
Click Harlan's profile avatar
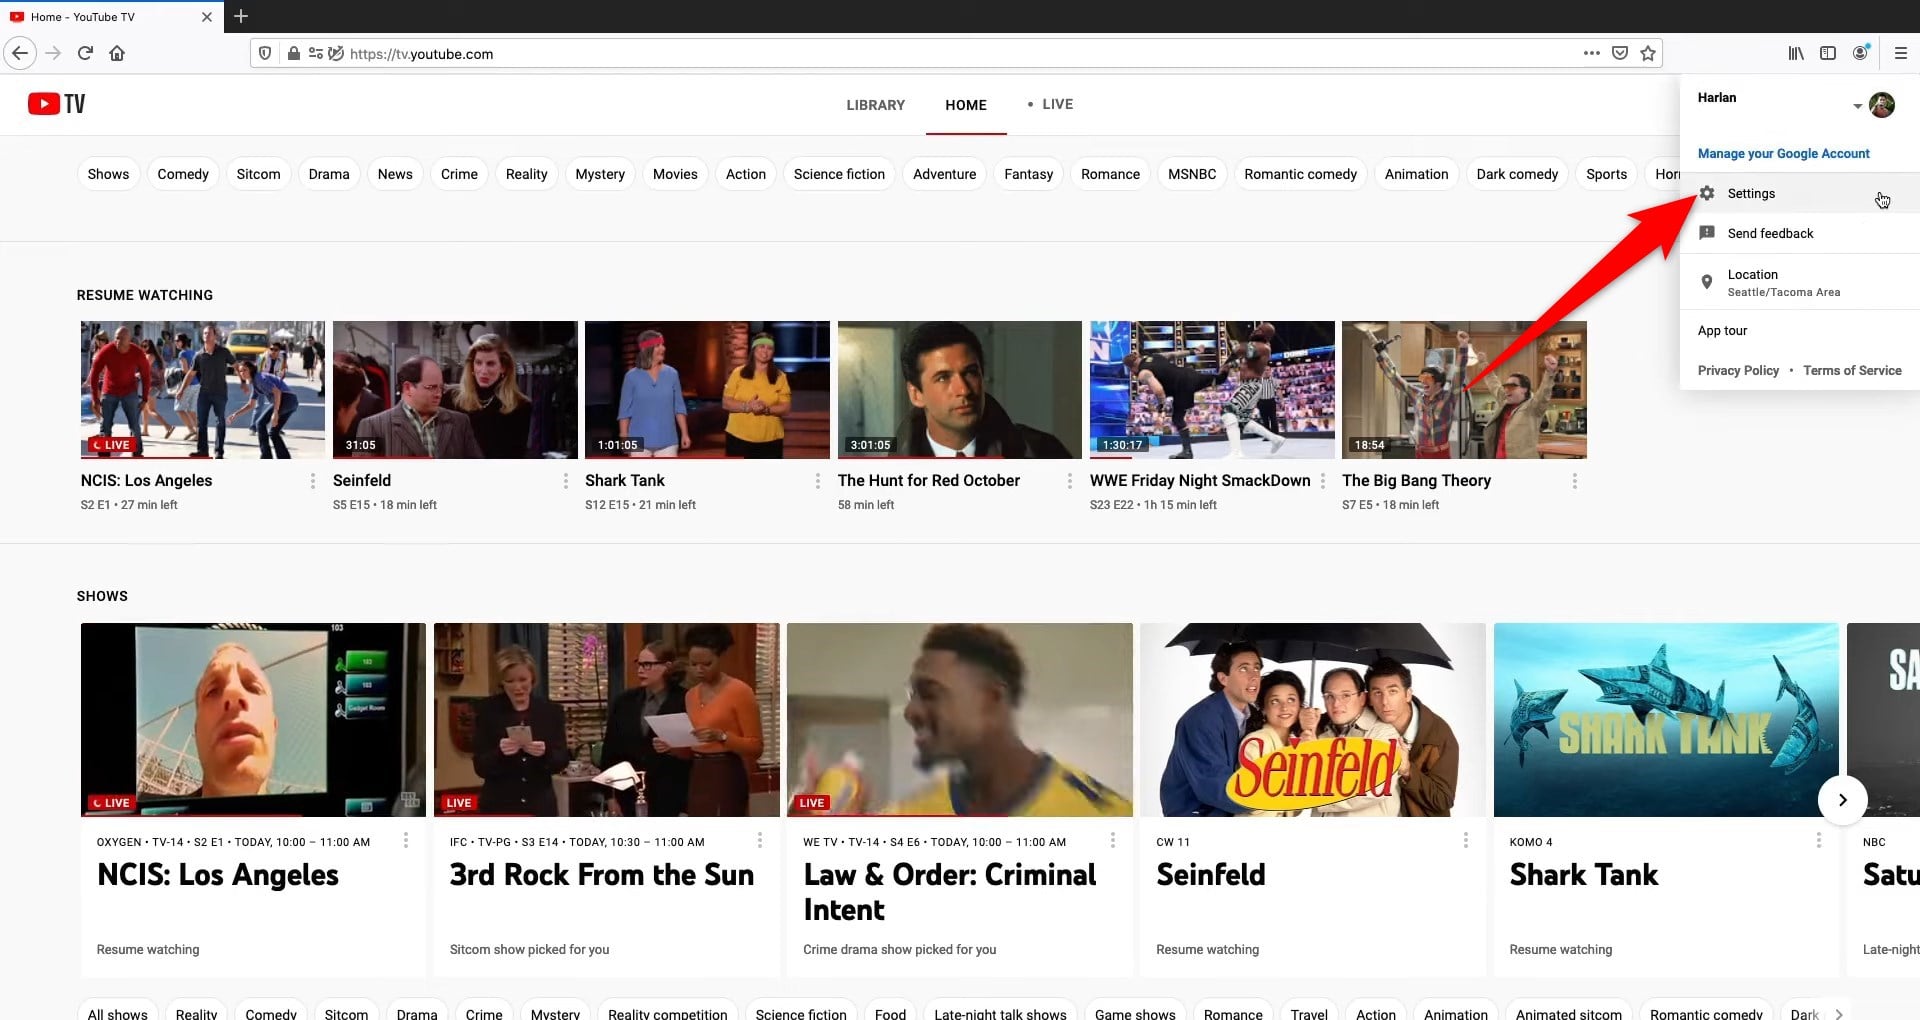pyautogui.click(x=1884, y=105)
